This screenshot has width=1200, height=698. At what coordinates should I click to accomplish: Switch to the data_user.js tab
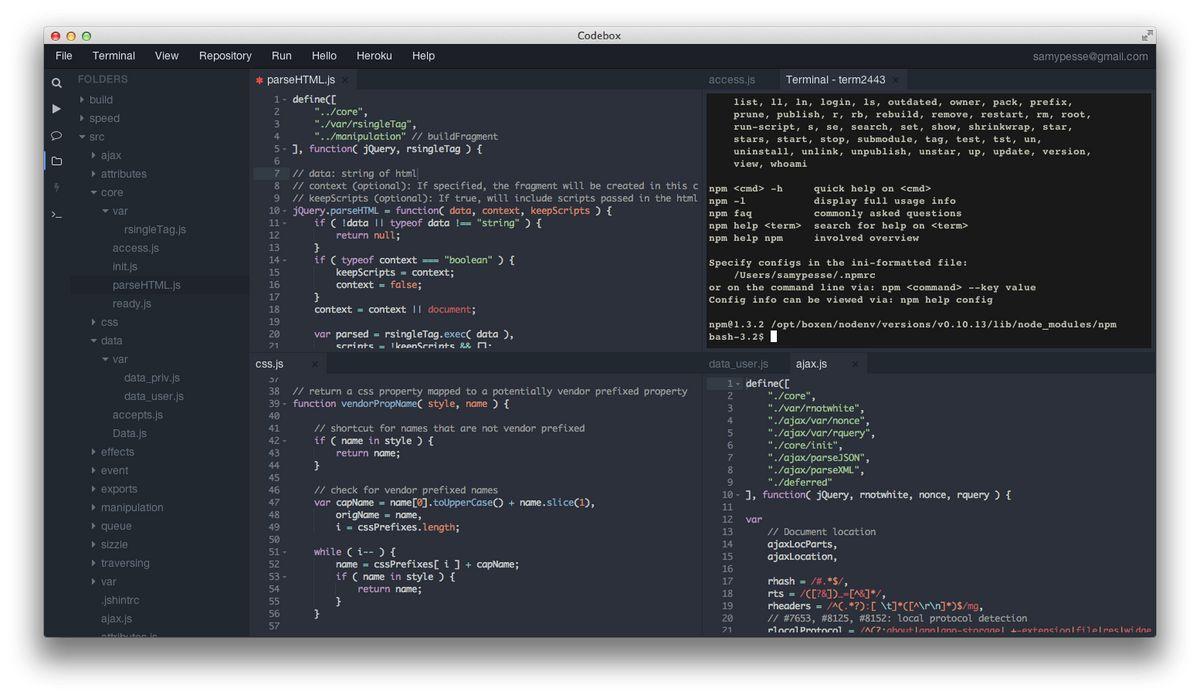(739, 364)
